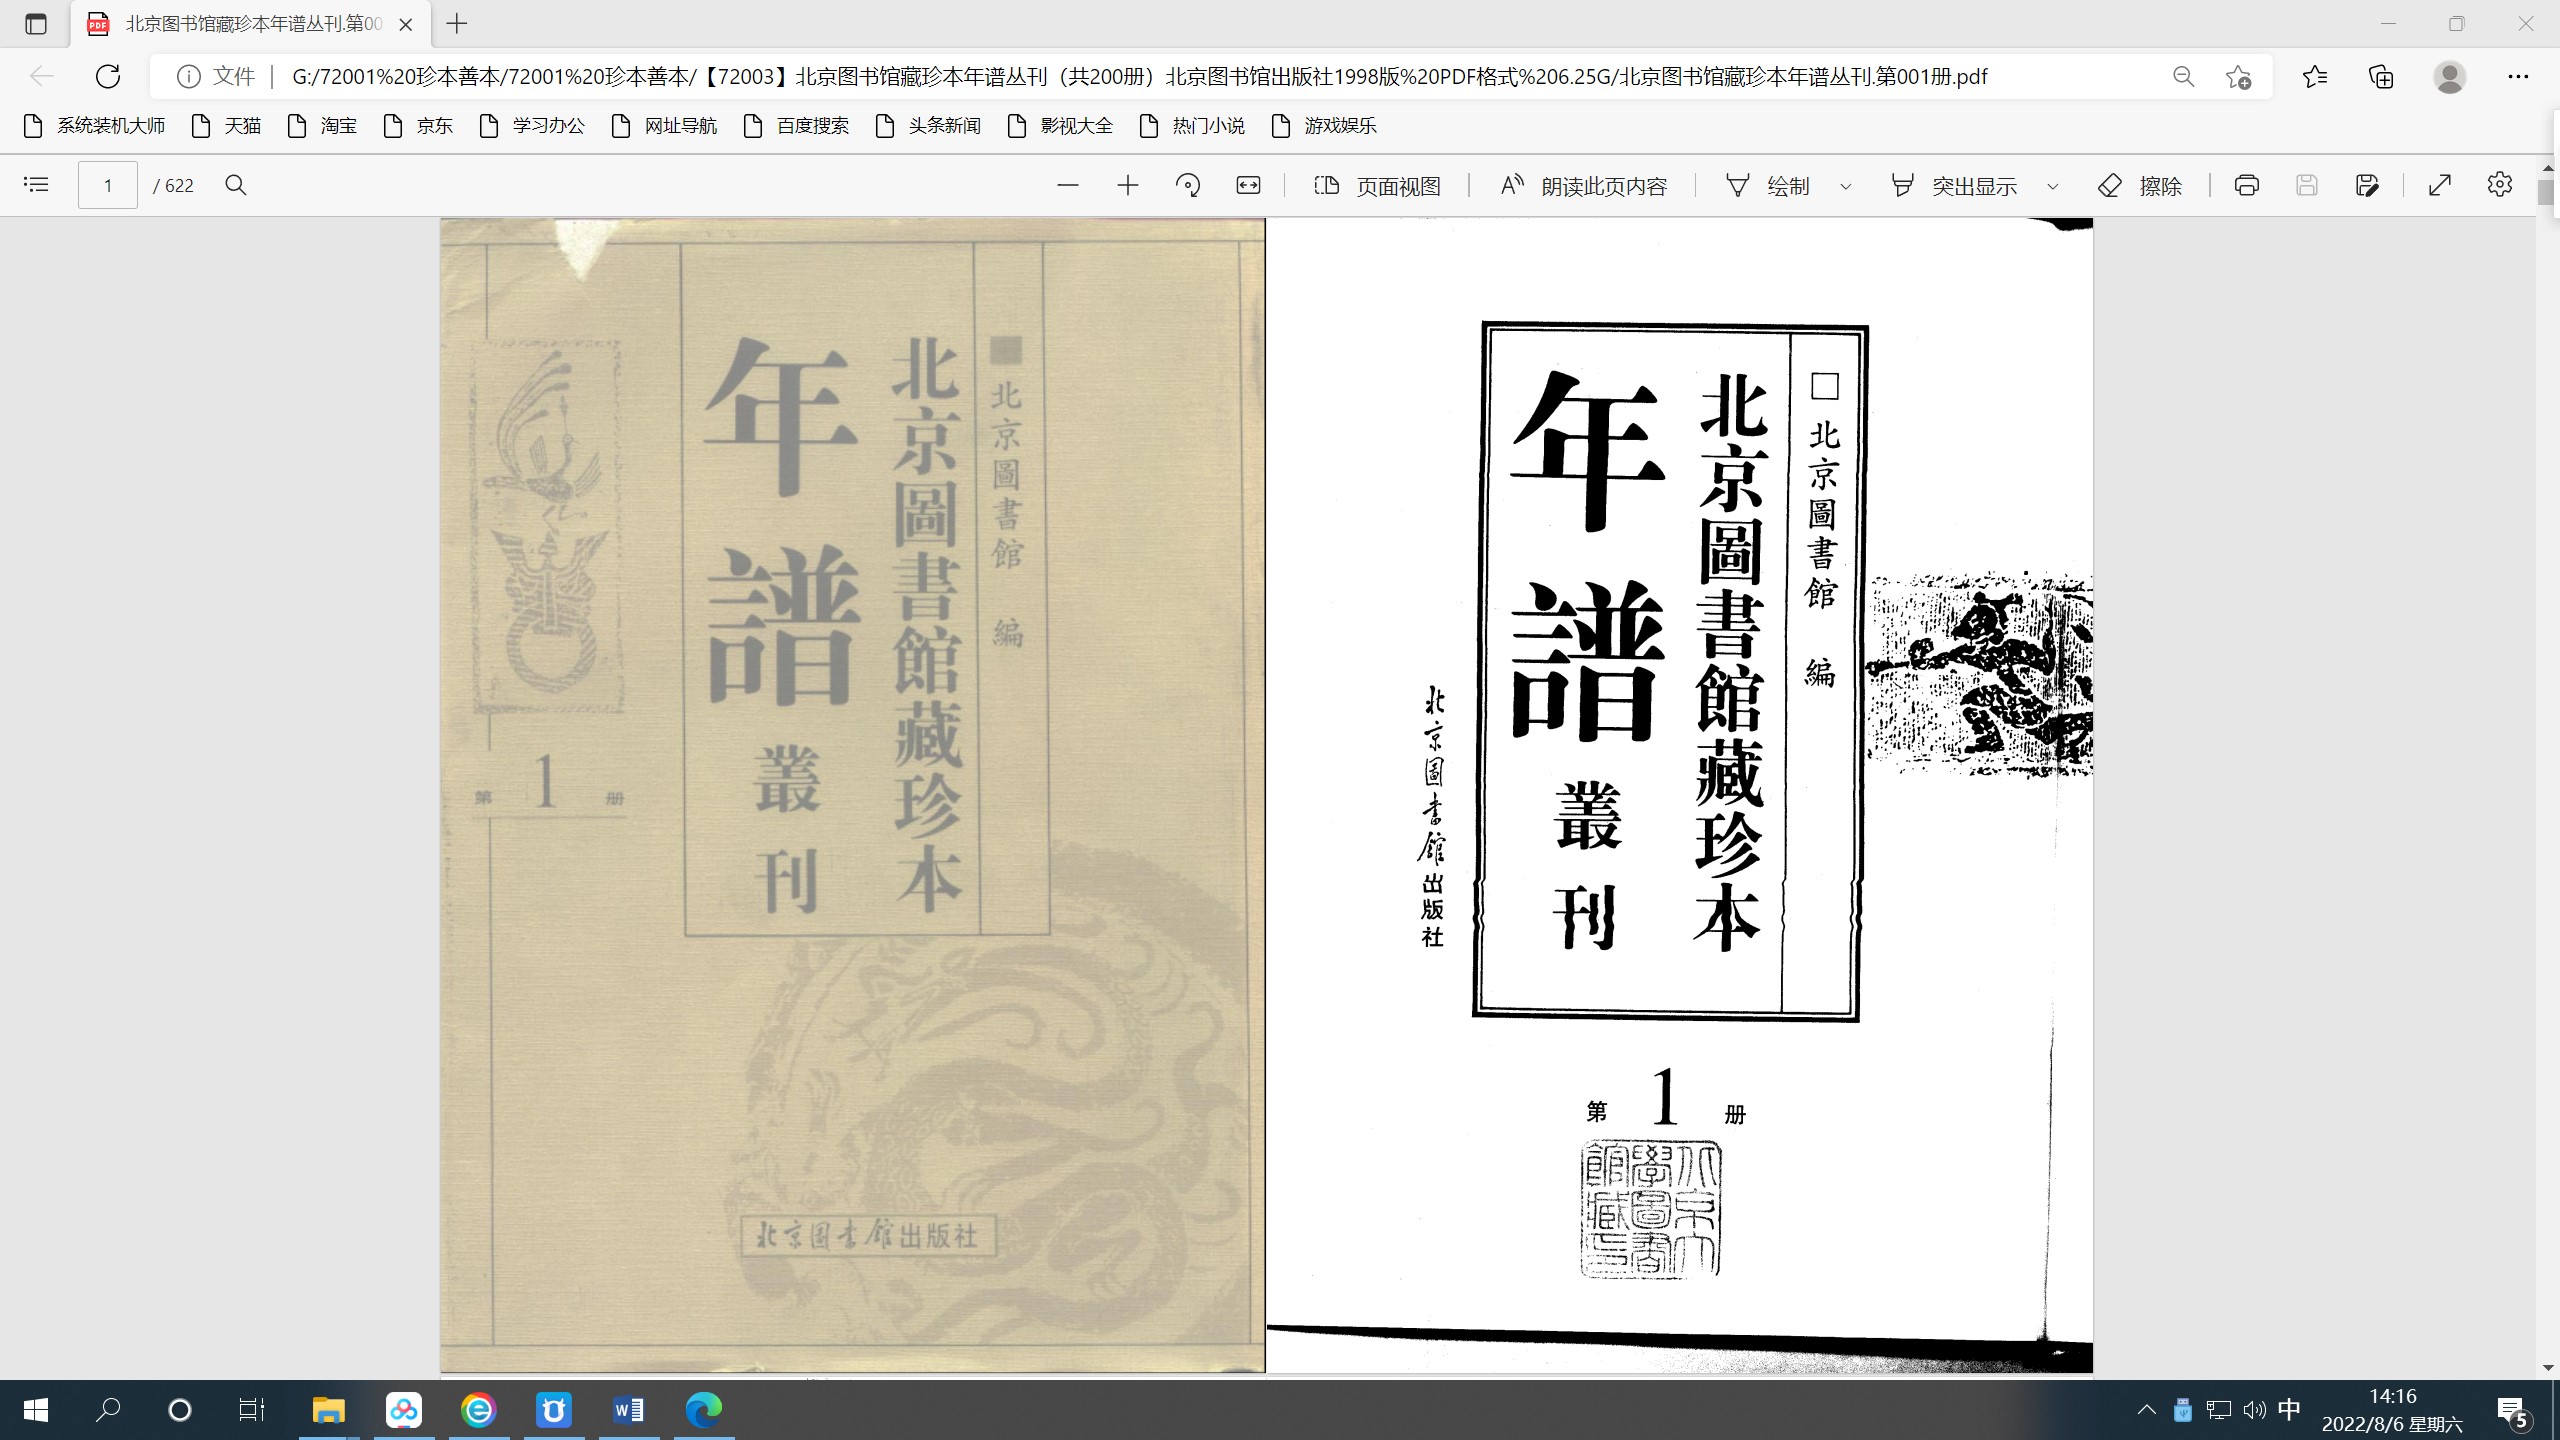Viewport: 2560px width, 1440px height.
Task: Switch to Edge taskbar icon
Action: click(x=704, y=1410)
